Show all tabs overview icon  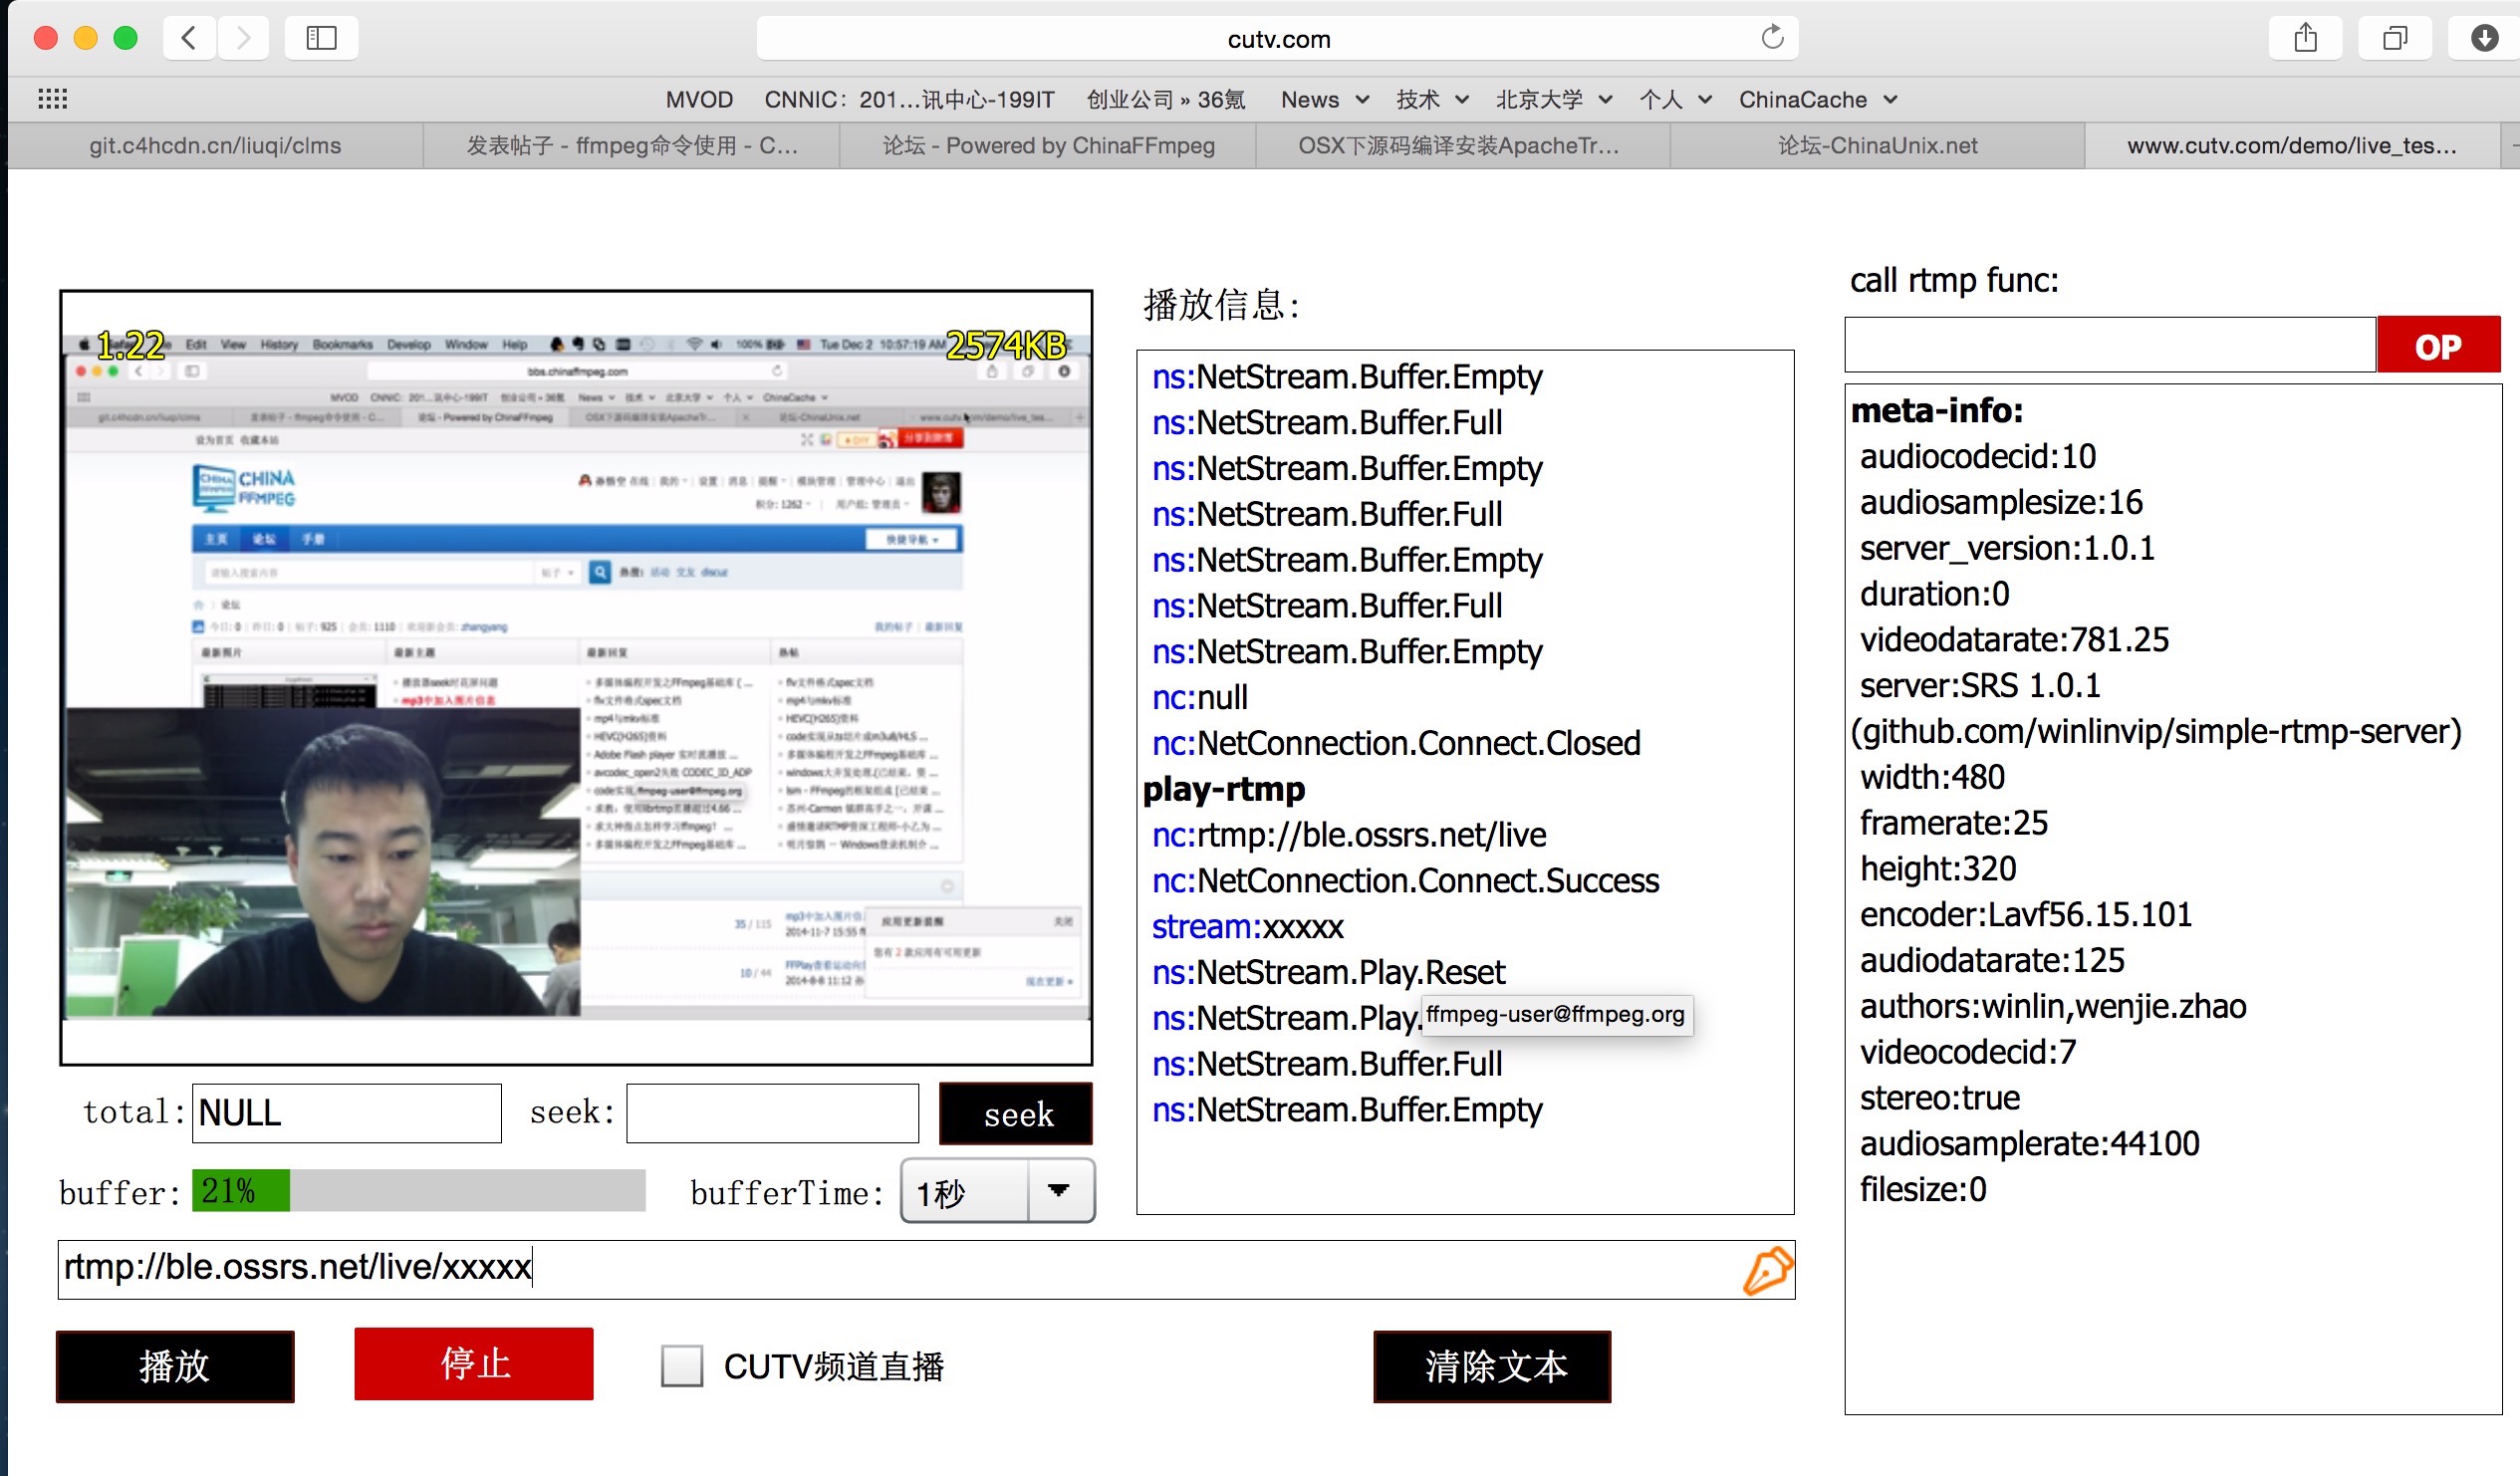[2394, 38]
